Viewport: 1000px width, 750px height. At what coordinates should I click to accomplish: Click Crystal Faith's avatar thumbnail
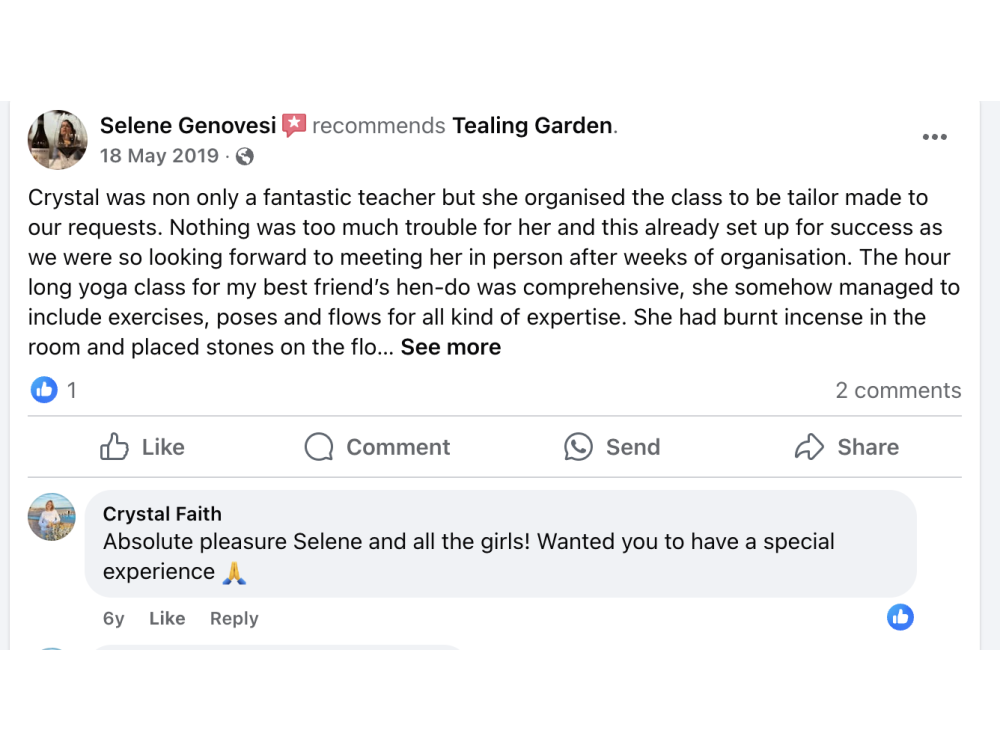(x=51, y=517)
